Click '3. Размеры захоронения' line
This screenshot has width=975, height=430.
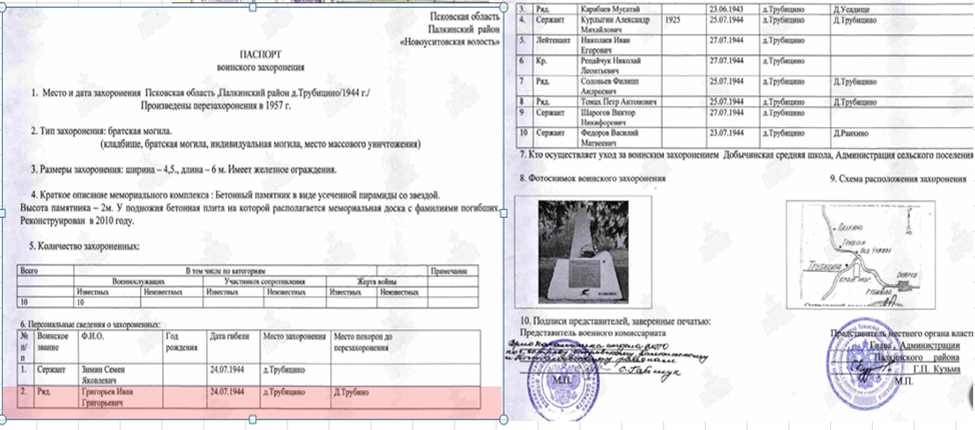184,170
